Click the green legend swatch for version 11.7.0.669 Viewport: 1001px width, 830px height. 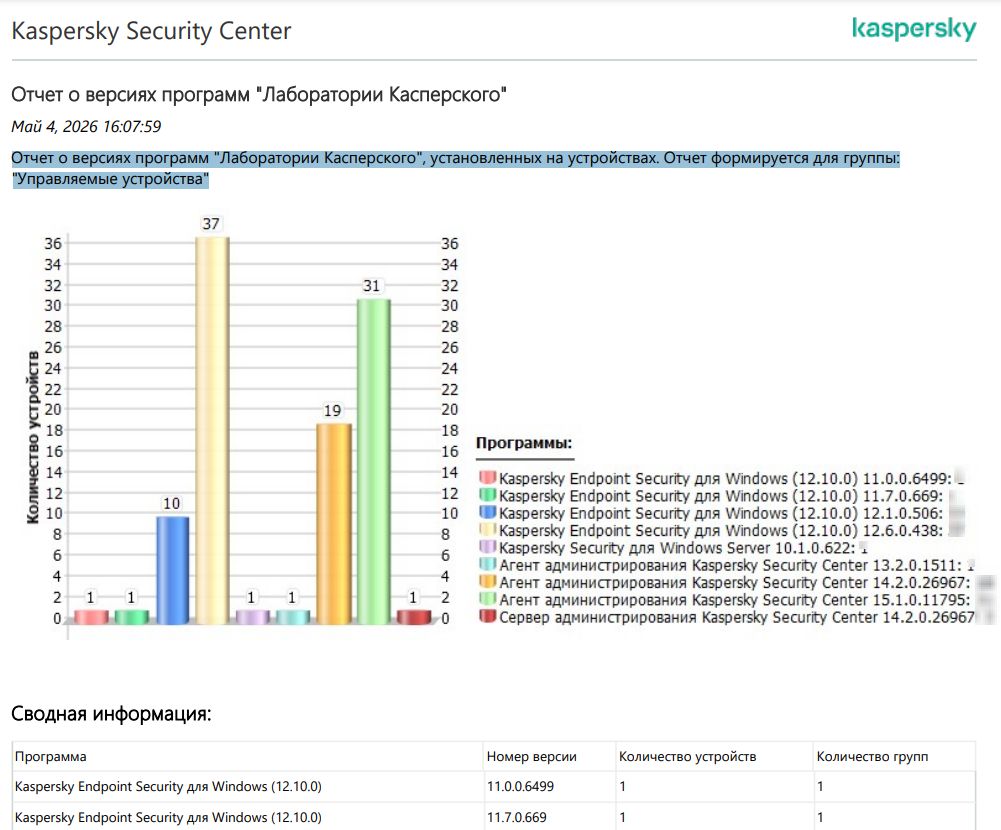click(488, 495)
